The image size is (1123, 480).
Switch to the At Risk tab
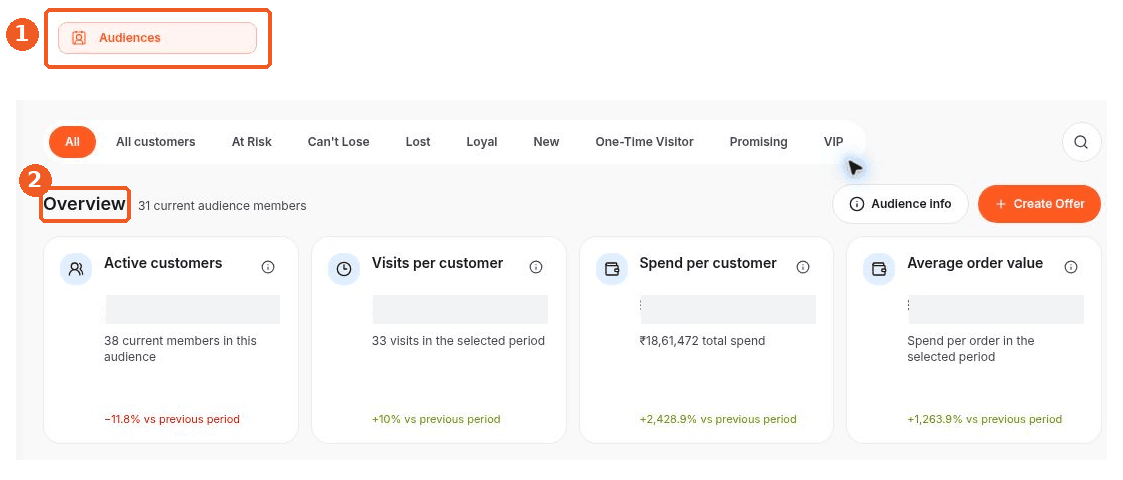(x=251, y=142)
